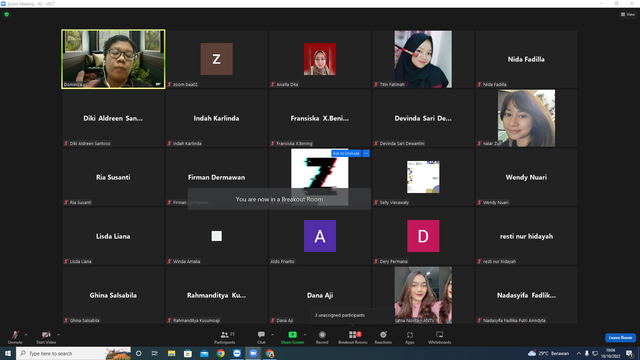Click the Rahmanditya Ku... tile

(x=216, y=295)
